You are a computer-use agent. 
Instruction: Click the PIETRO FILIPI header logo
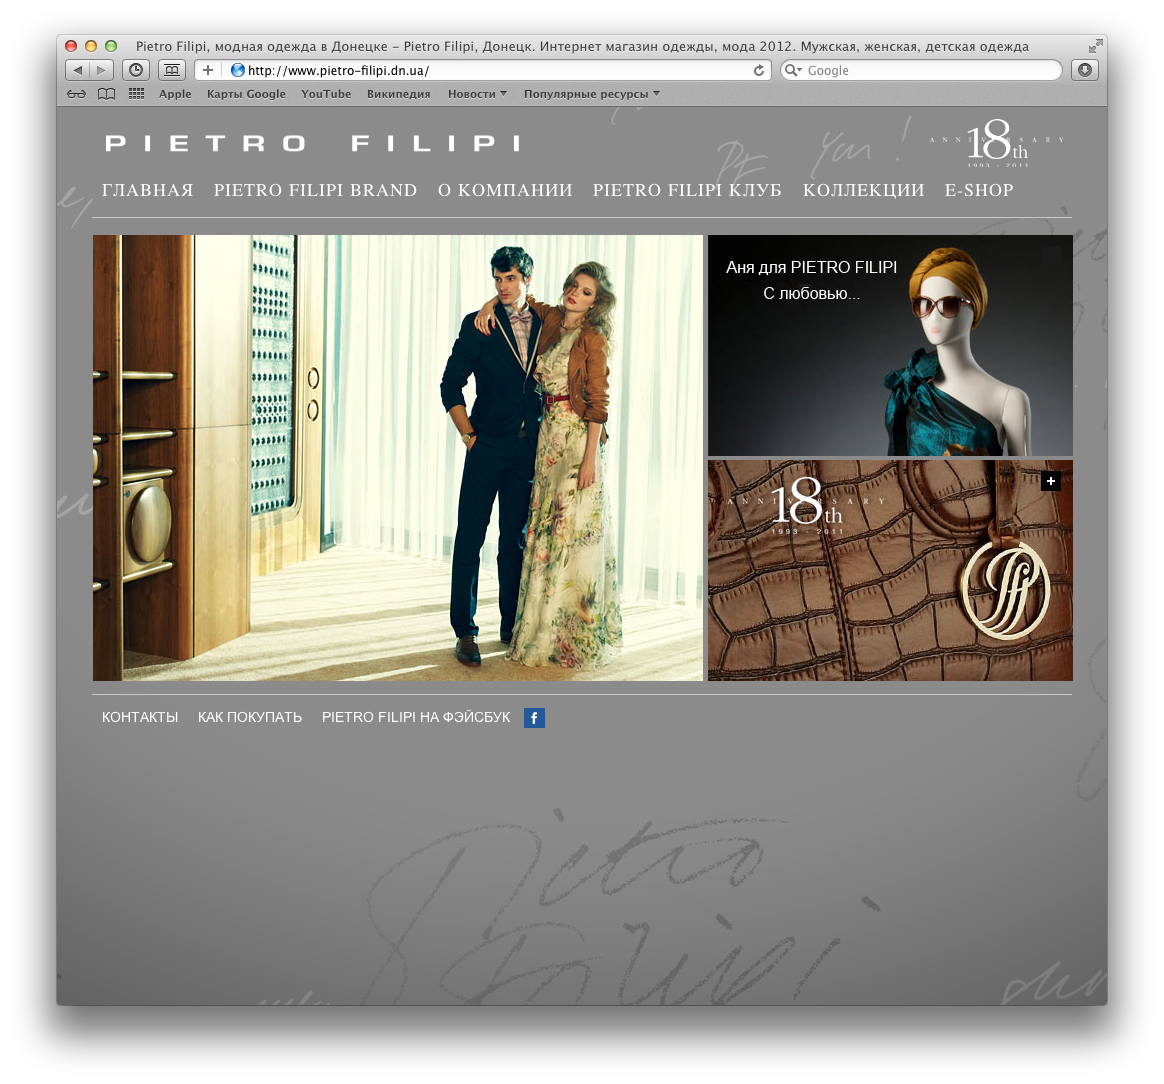313,143
